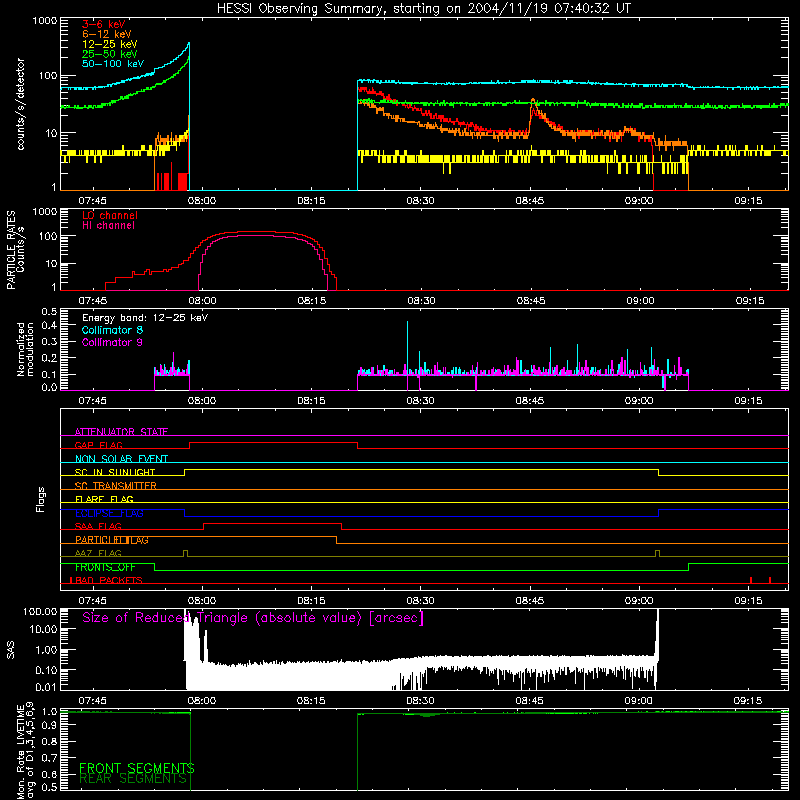Click the 'NON SOLAR EVENT' flag label
This screenshot has width=800, height=800.
pos(121,459)
